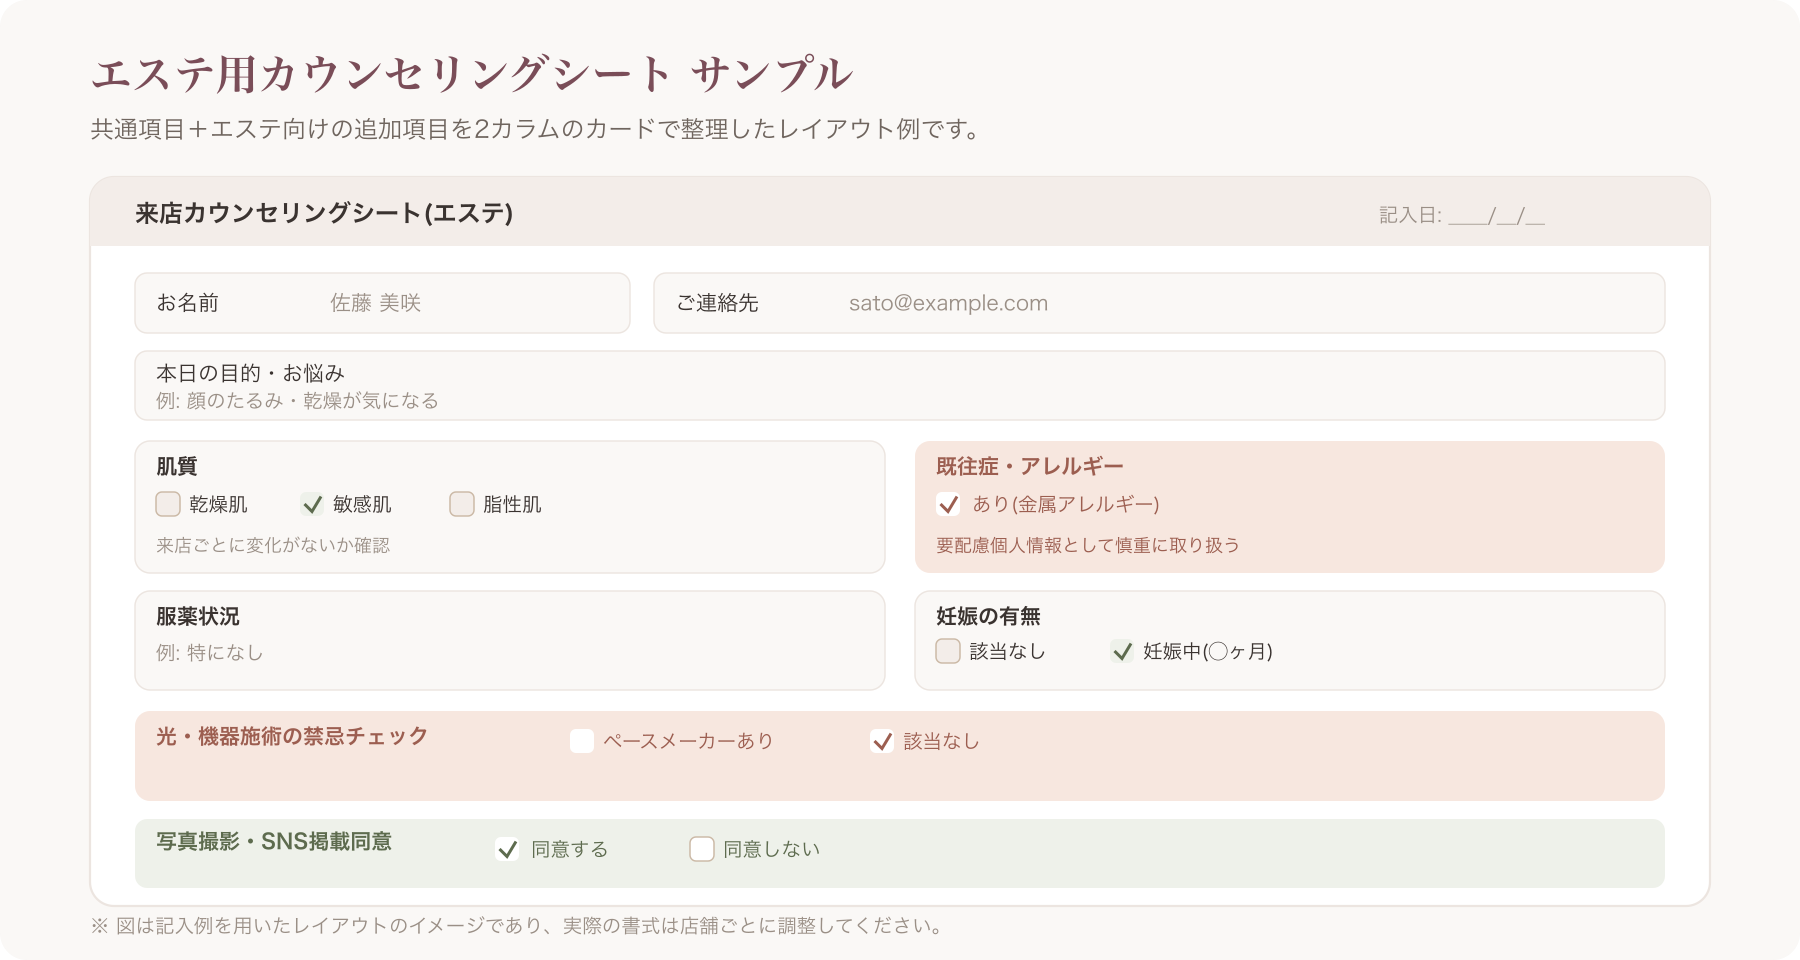Click the note 要配慮個人情報として慎重に取り扱う

click(x=1088, y=545)
